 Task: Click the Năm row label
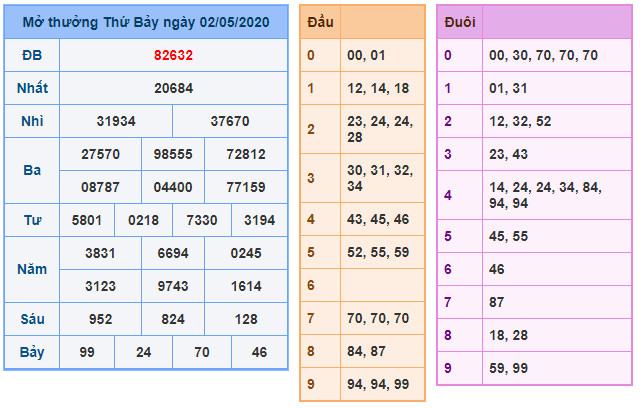coord(32,269)
